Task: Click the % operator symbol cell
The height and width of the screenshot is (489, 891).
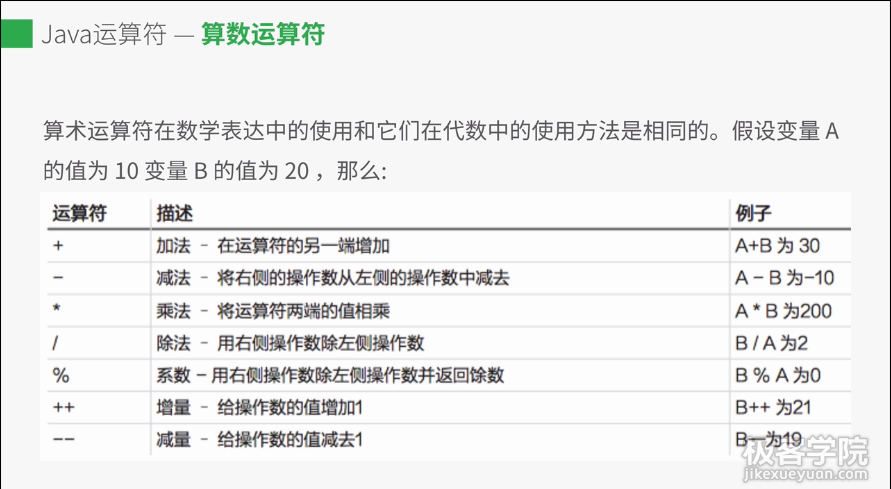Action: coord(59,375)
